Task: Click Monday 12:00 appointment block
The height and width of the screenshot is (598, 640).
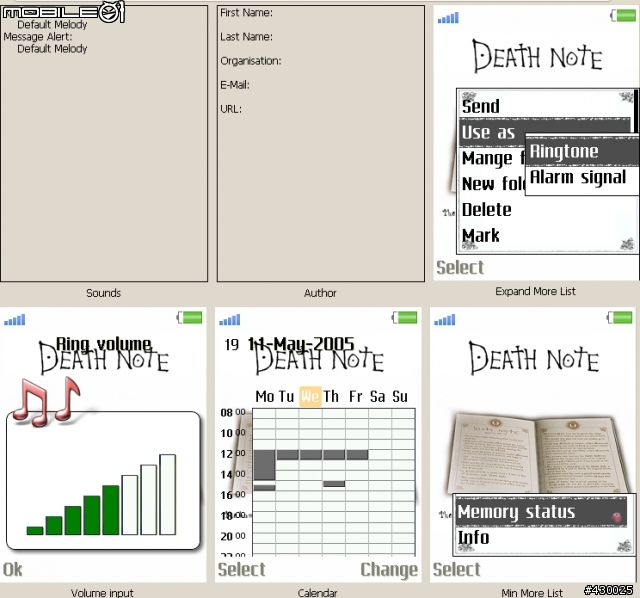Action: pyautogui.click(x=264, y=465)
